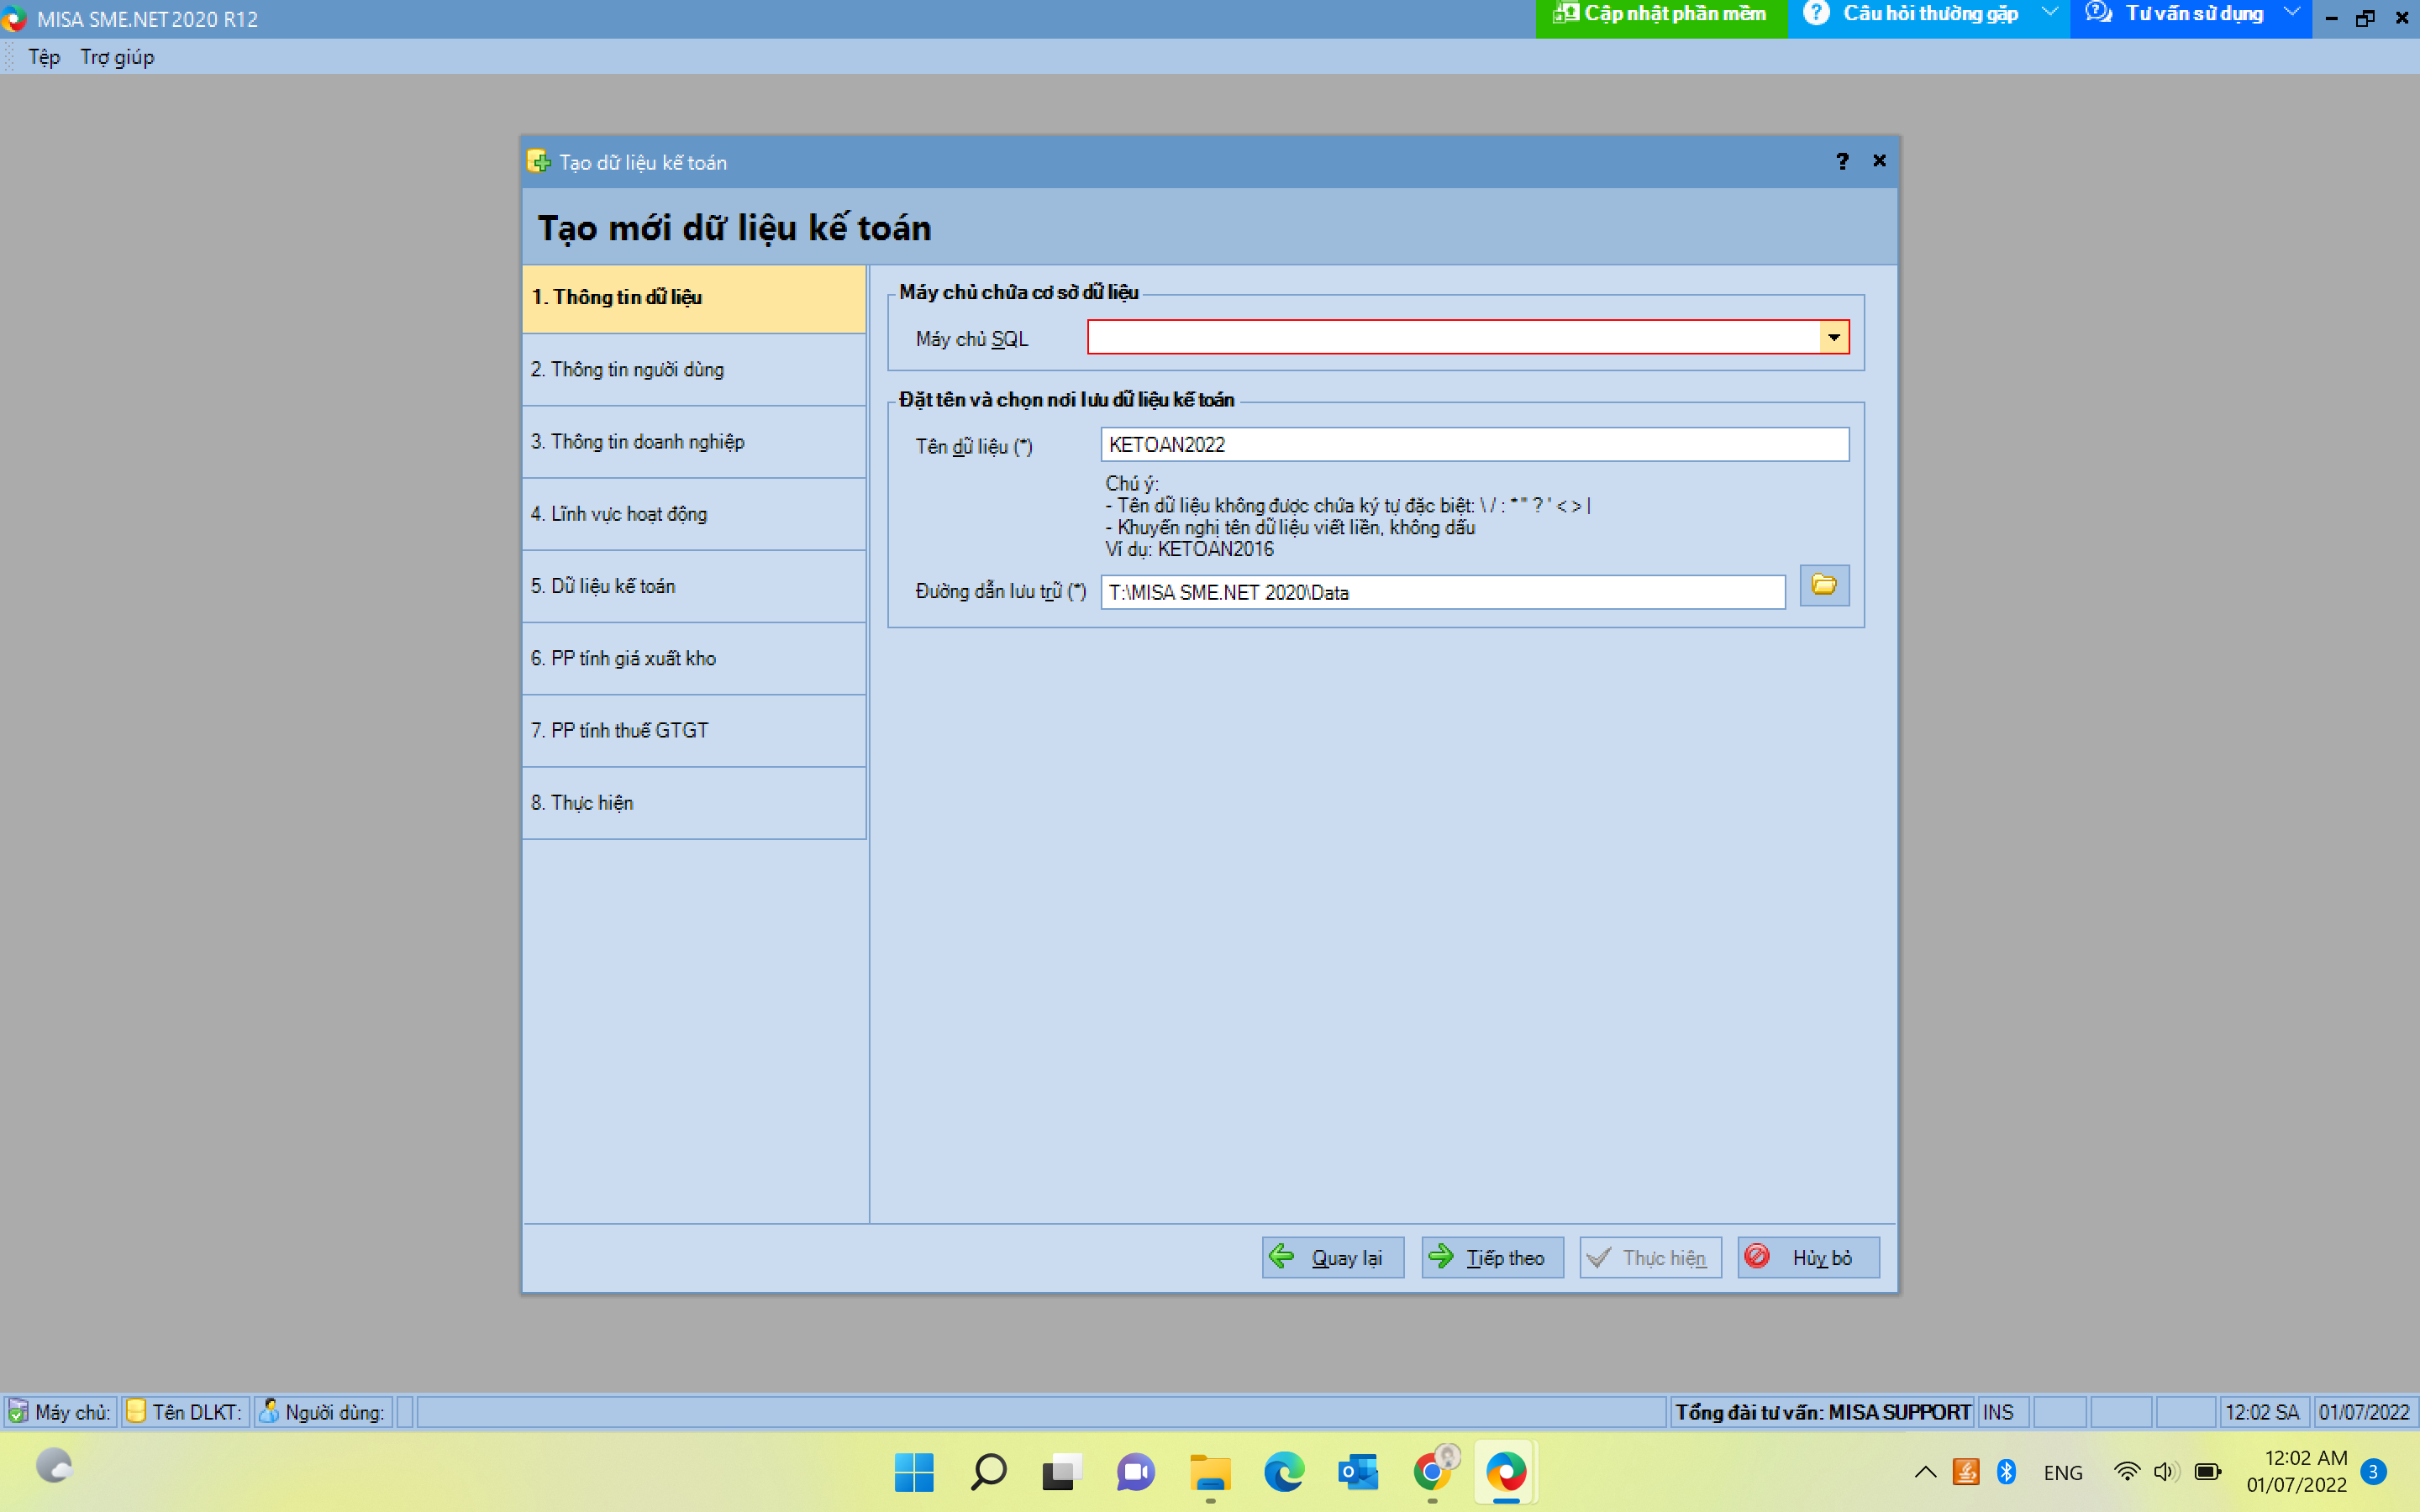The width and height of the screenshot is (2420, 1512).
Task: Select step 3. Thông tin doanh nghiệp
Action: click(x=694, y=442)
